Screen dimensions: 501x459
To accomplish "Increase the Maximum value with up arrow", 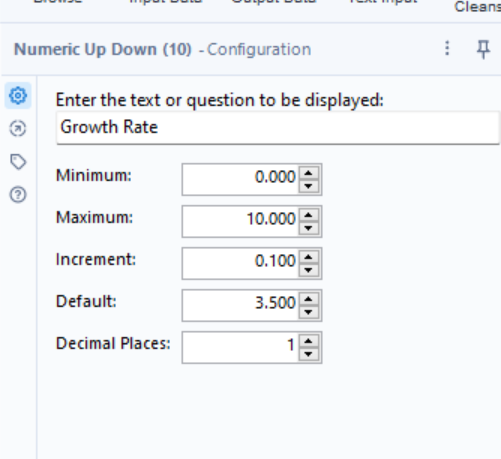I will point(309,215).
